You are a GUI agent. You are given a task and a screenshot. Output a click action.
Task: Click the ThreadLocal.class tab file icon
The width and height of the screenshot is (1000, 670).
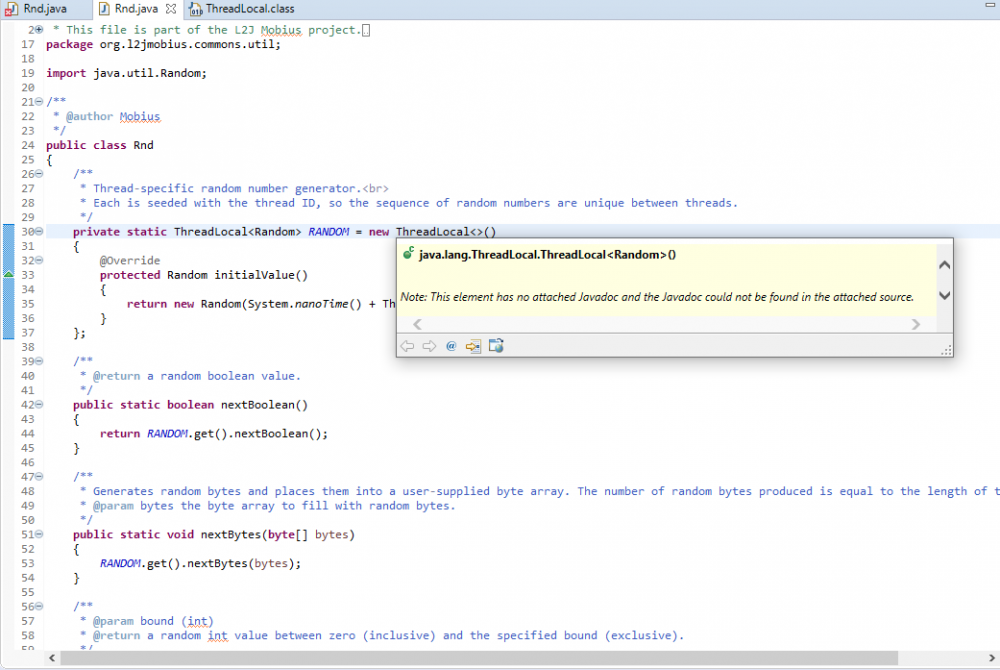pyautogui.click(x=195, y=9)
